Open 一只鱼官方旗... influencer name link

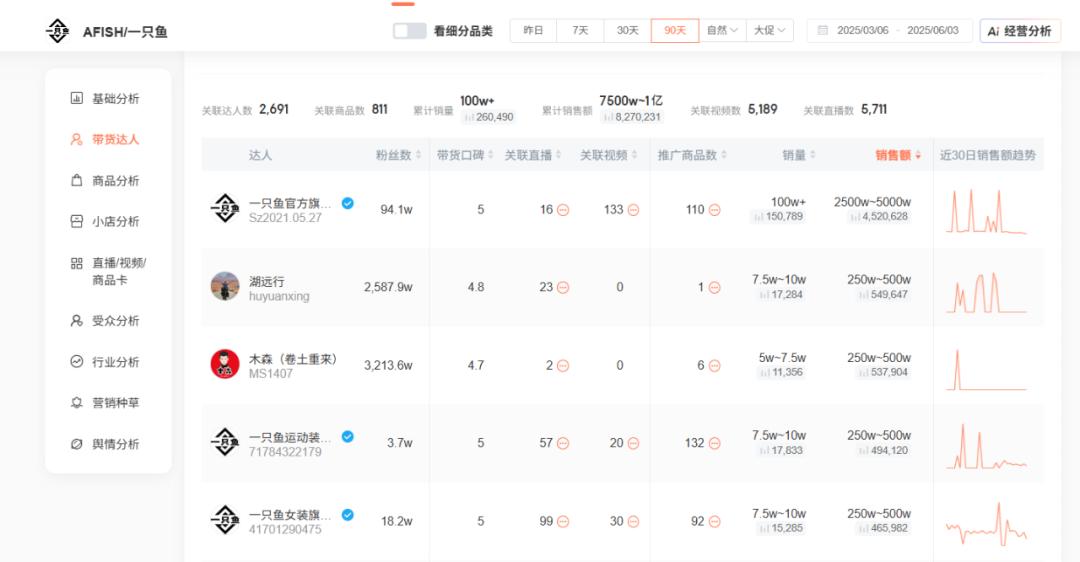pos(290,203)
